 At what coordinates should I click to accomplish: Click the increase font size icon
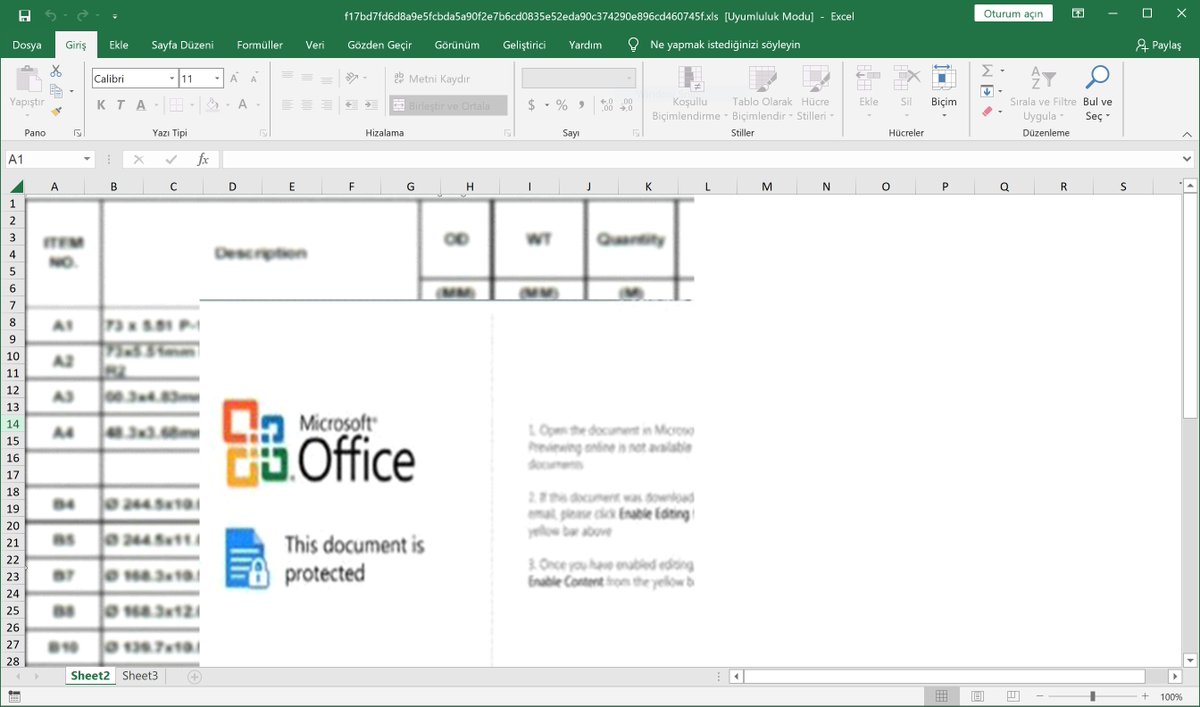click(x=234, y=78)
